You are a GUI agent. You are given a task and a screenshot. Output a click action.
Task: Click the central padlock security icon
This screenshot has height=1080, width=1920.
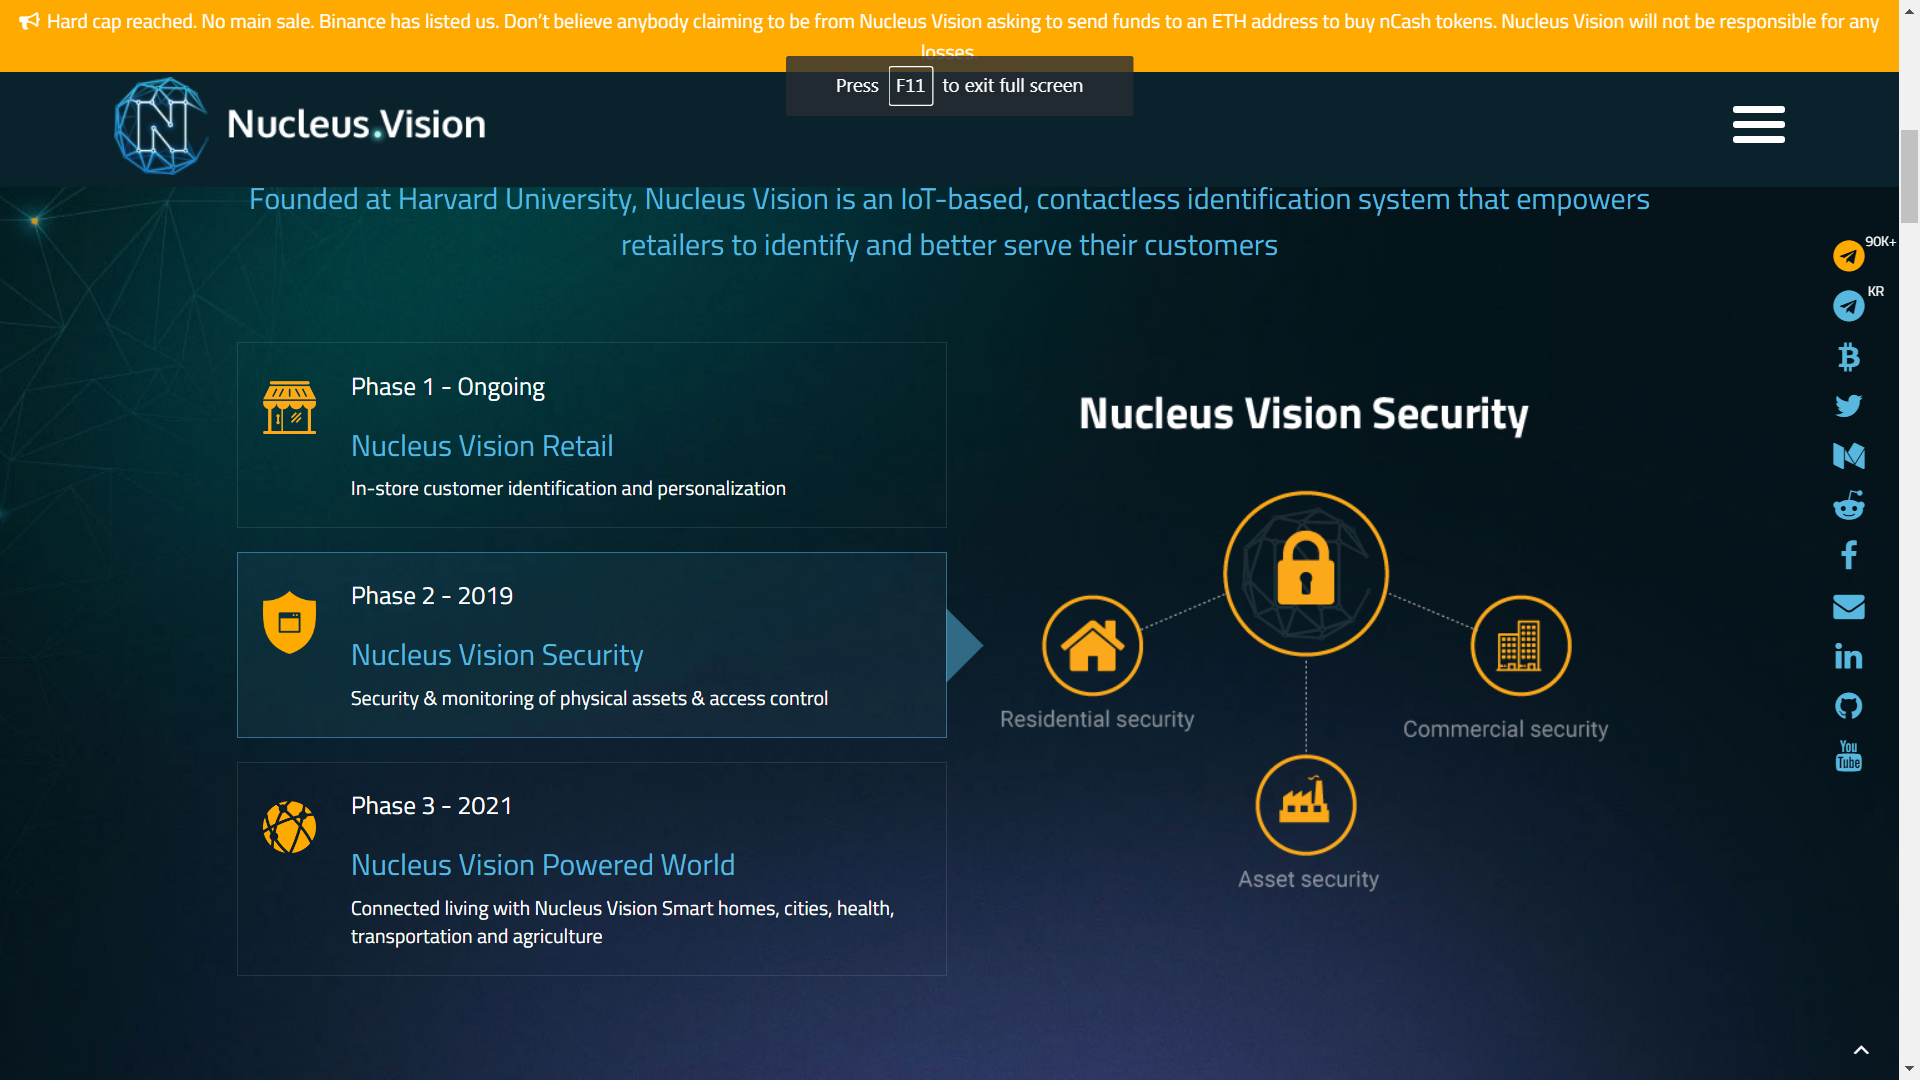tap(1305, 573)
